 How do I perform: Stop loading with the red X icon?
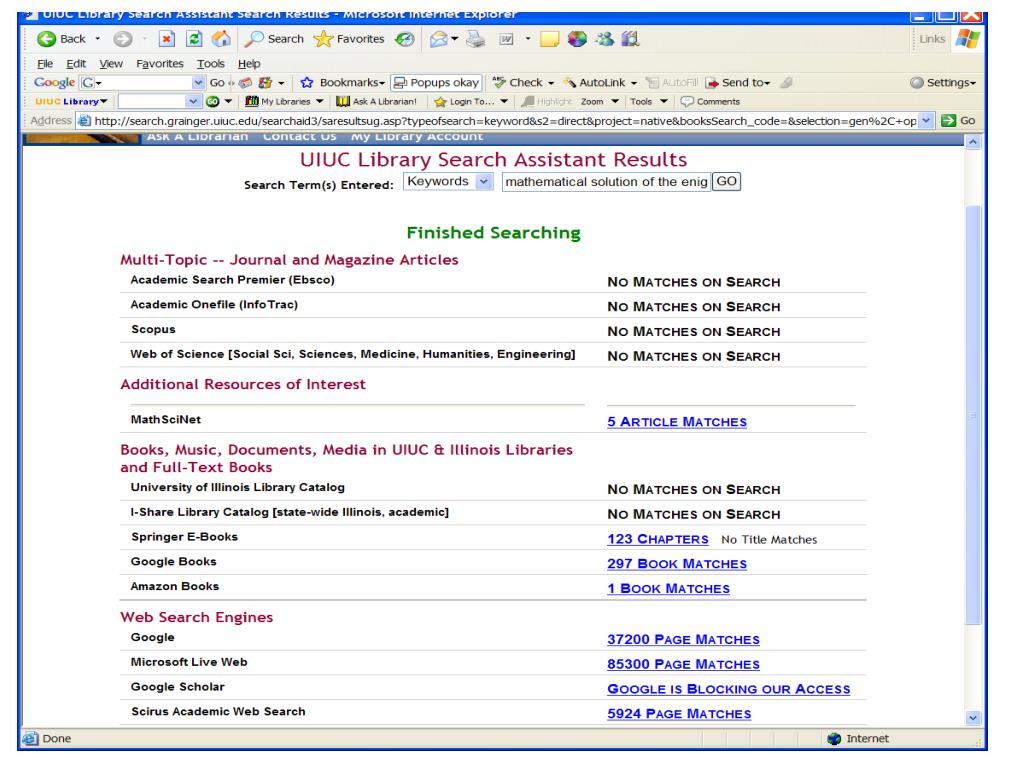(167, 39)
